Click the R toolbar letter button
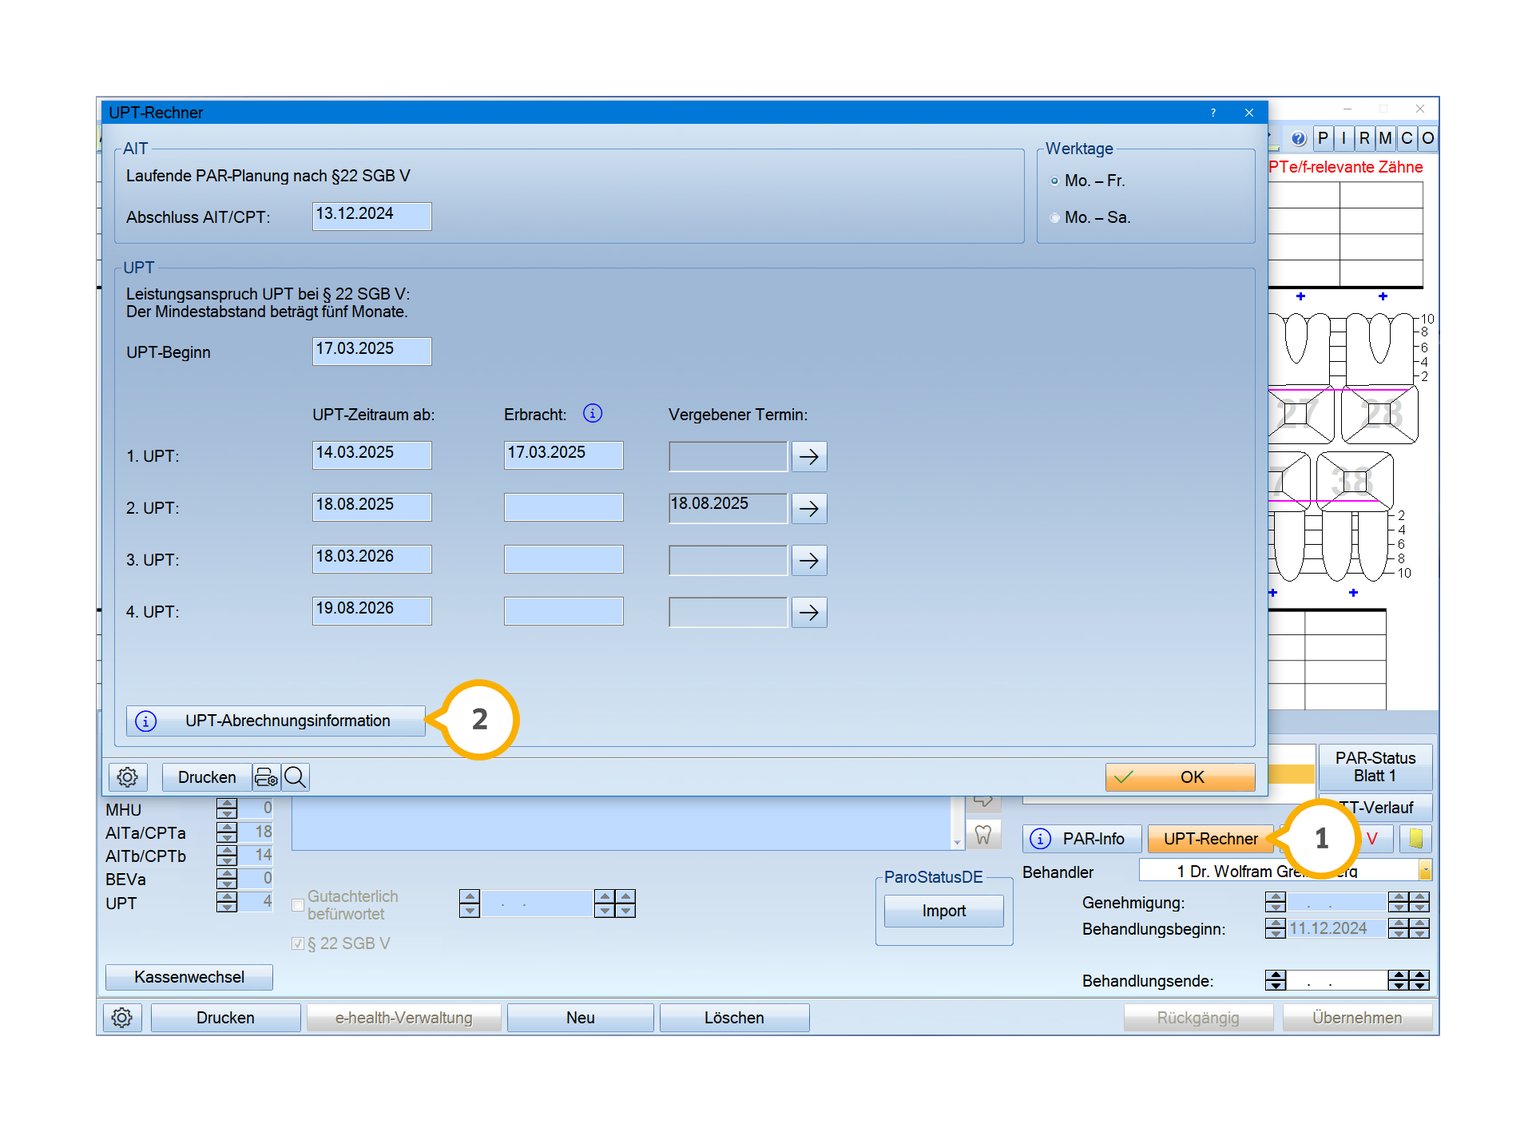Viewport: 1536px width, 1132px height. pos(1365,138)
